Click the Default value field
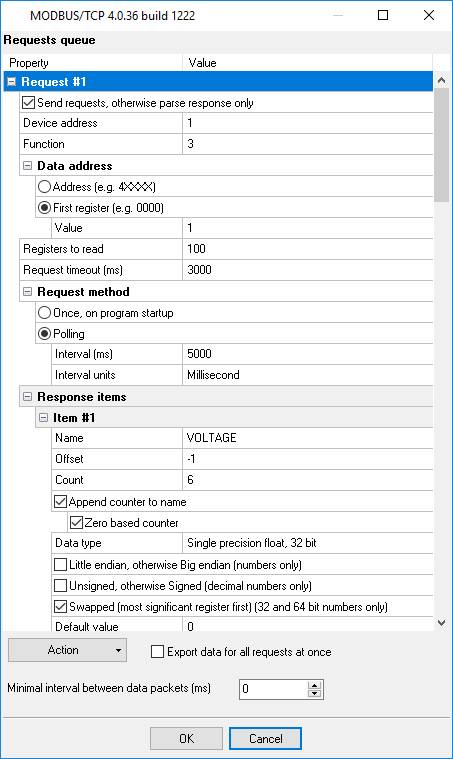This screenshot has width=453, height=759. pyautogui.click(x=308, y=625)
